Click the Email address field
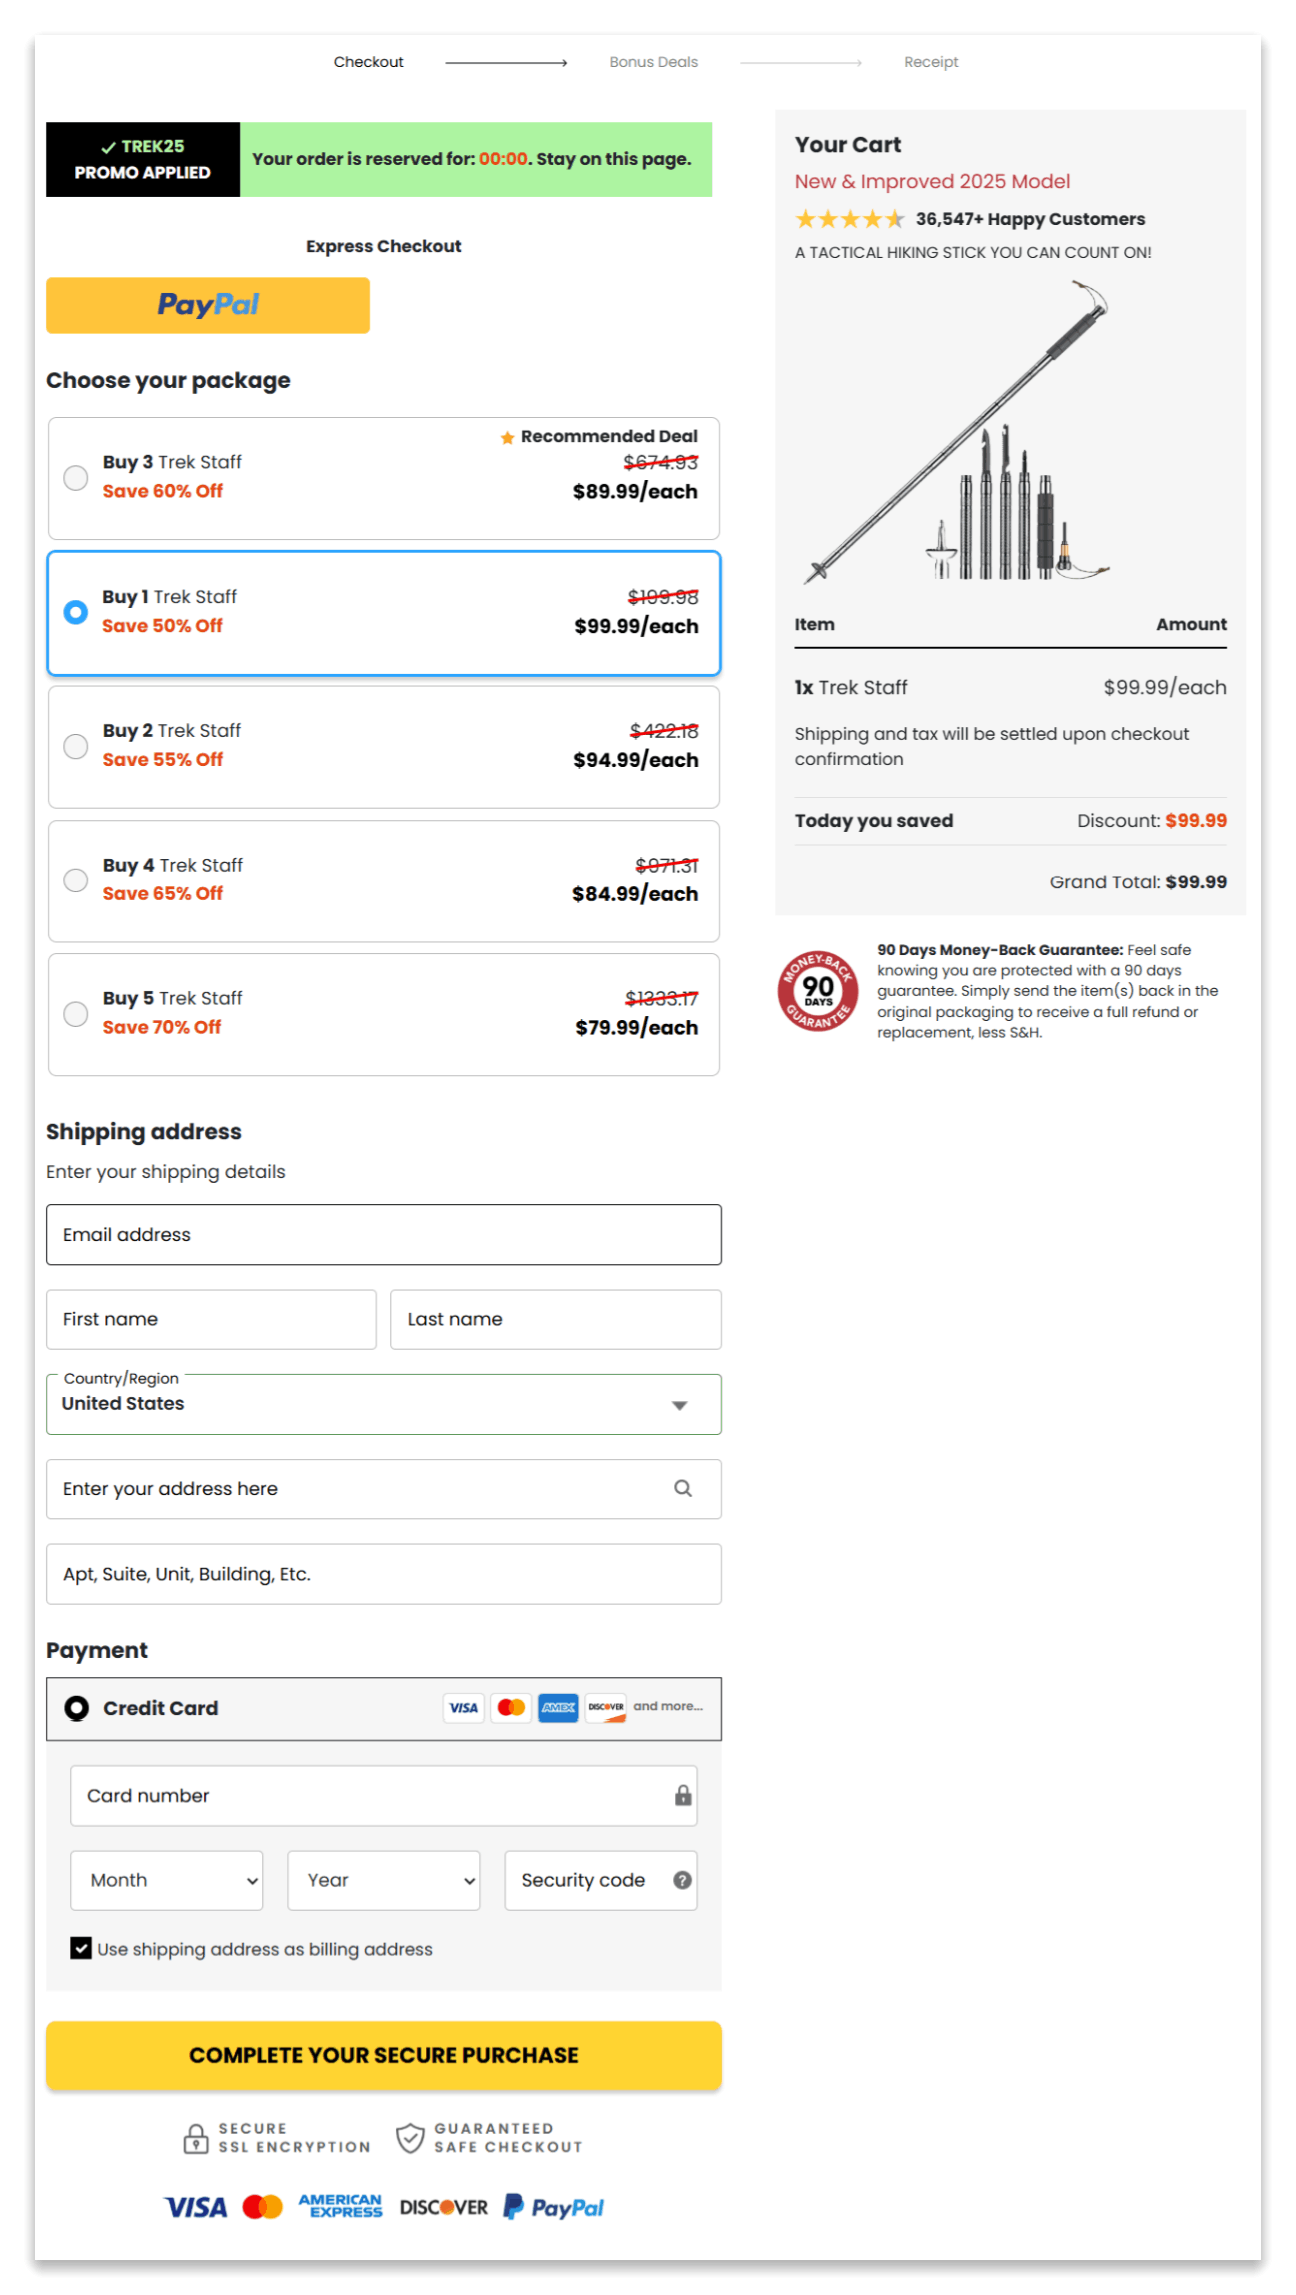This screenshot has height=2295, width=1296. pyautogui.click(x=384, y=1234)
